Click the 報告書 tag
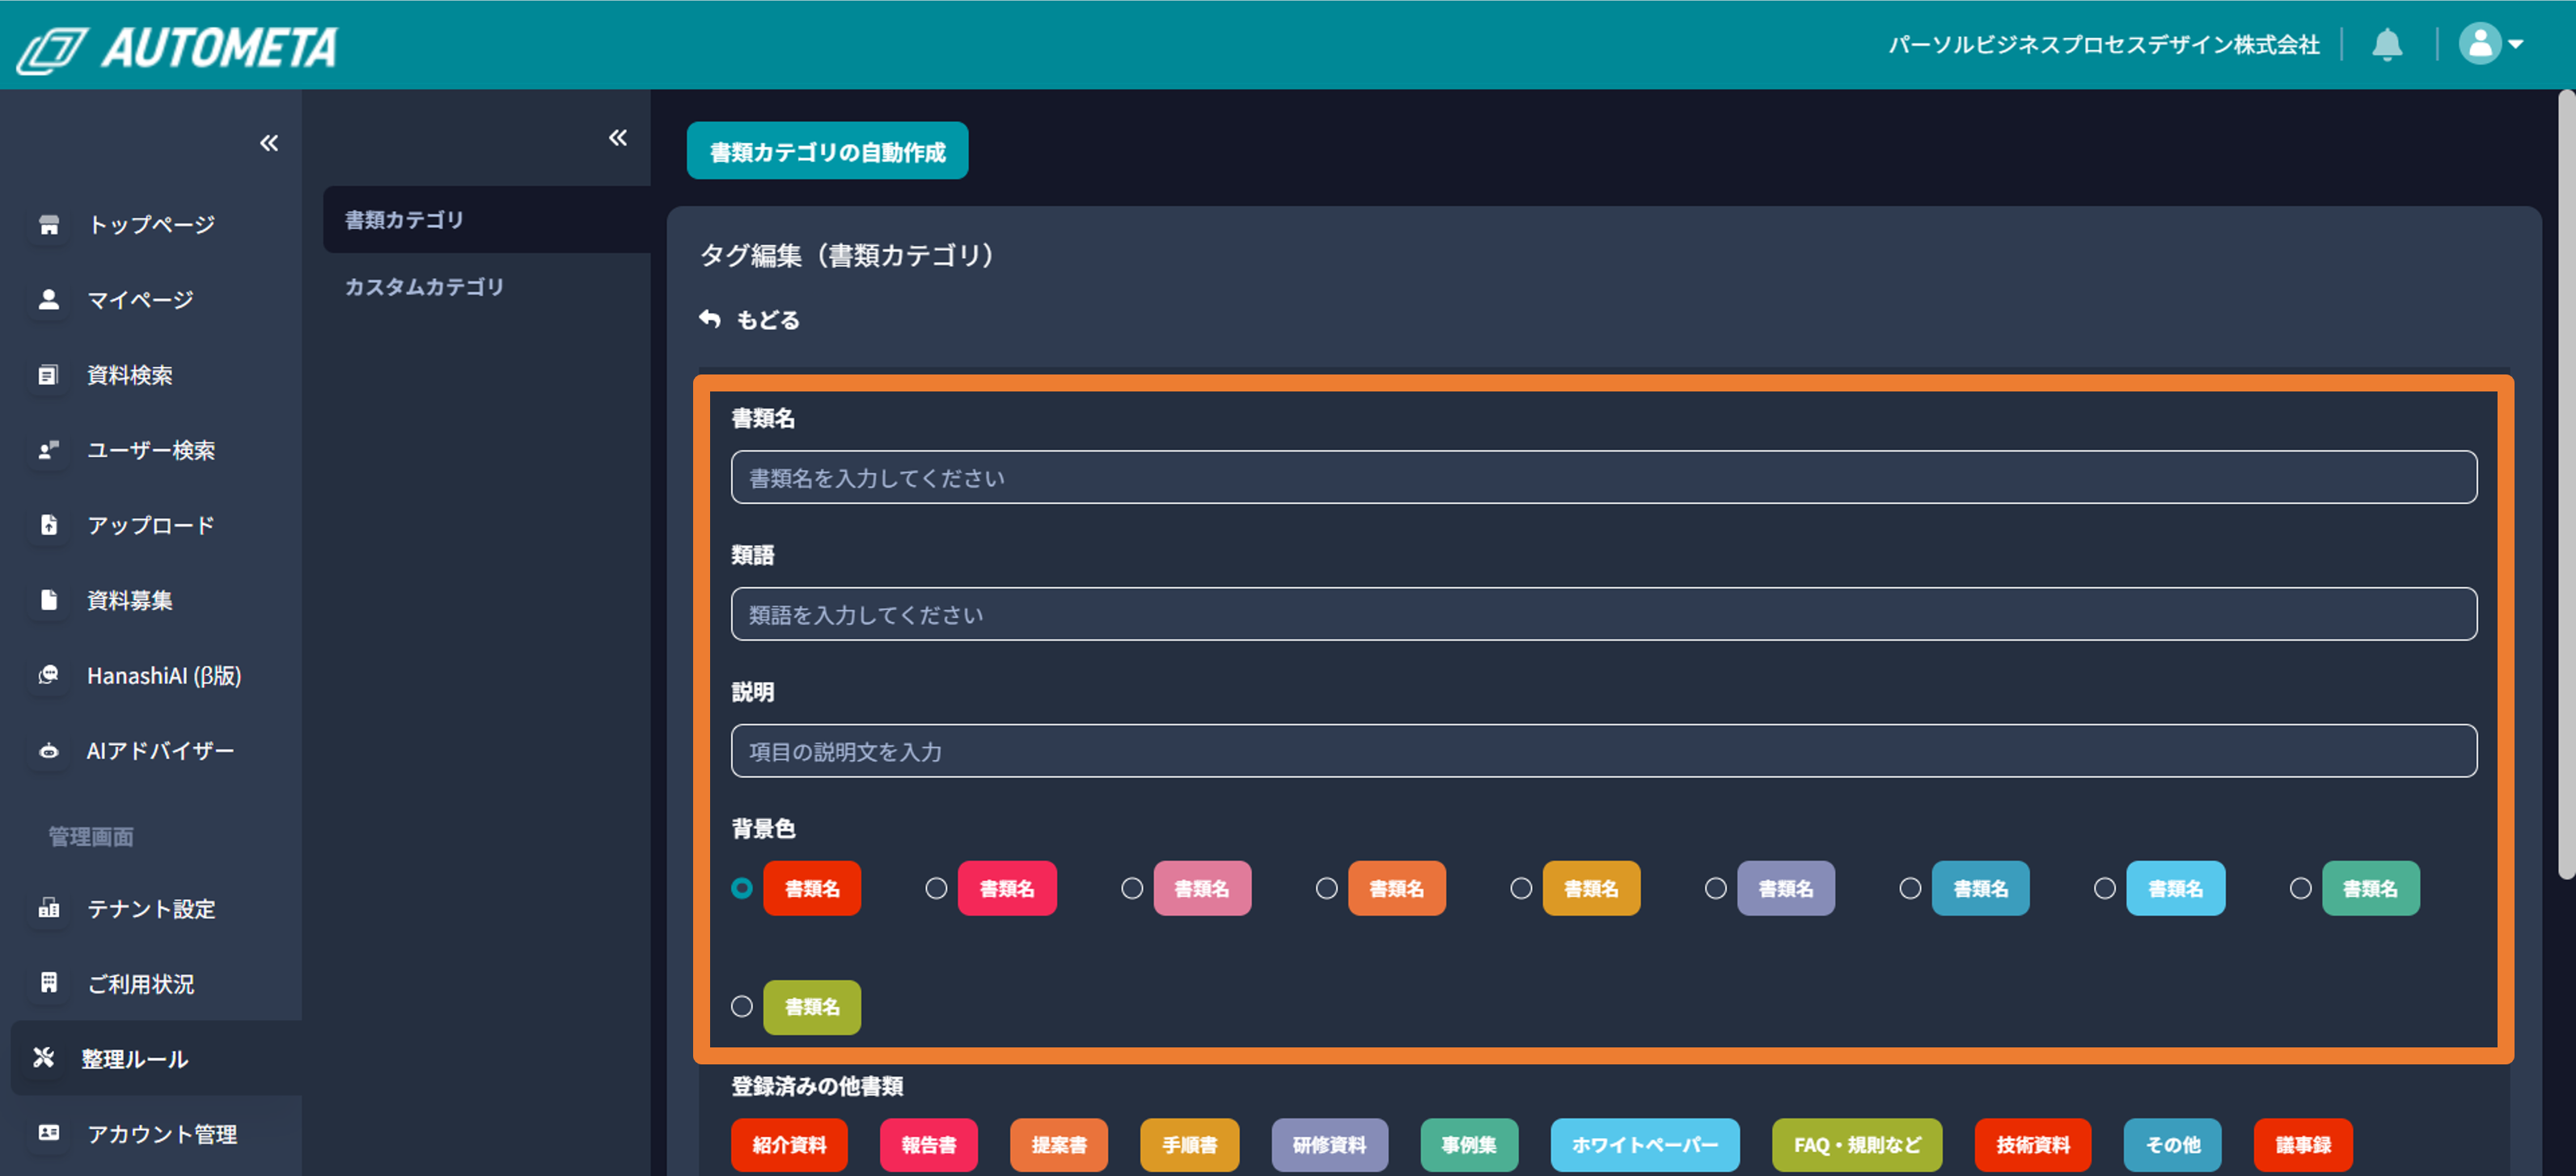 coord(929,1145)
